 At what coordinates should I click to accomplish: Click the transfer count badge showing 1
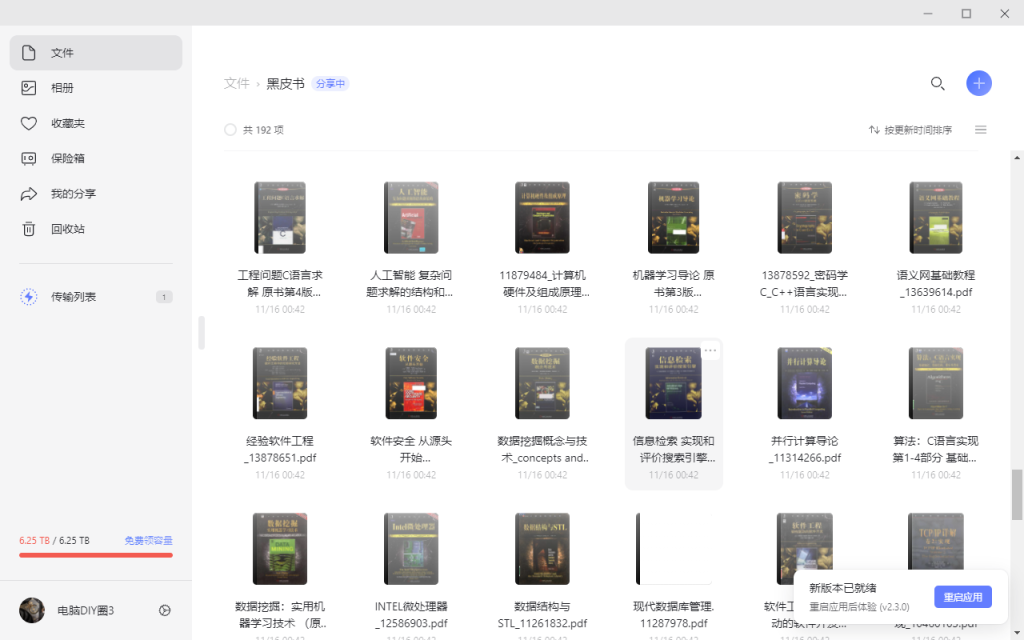[164, 297]
